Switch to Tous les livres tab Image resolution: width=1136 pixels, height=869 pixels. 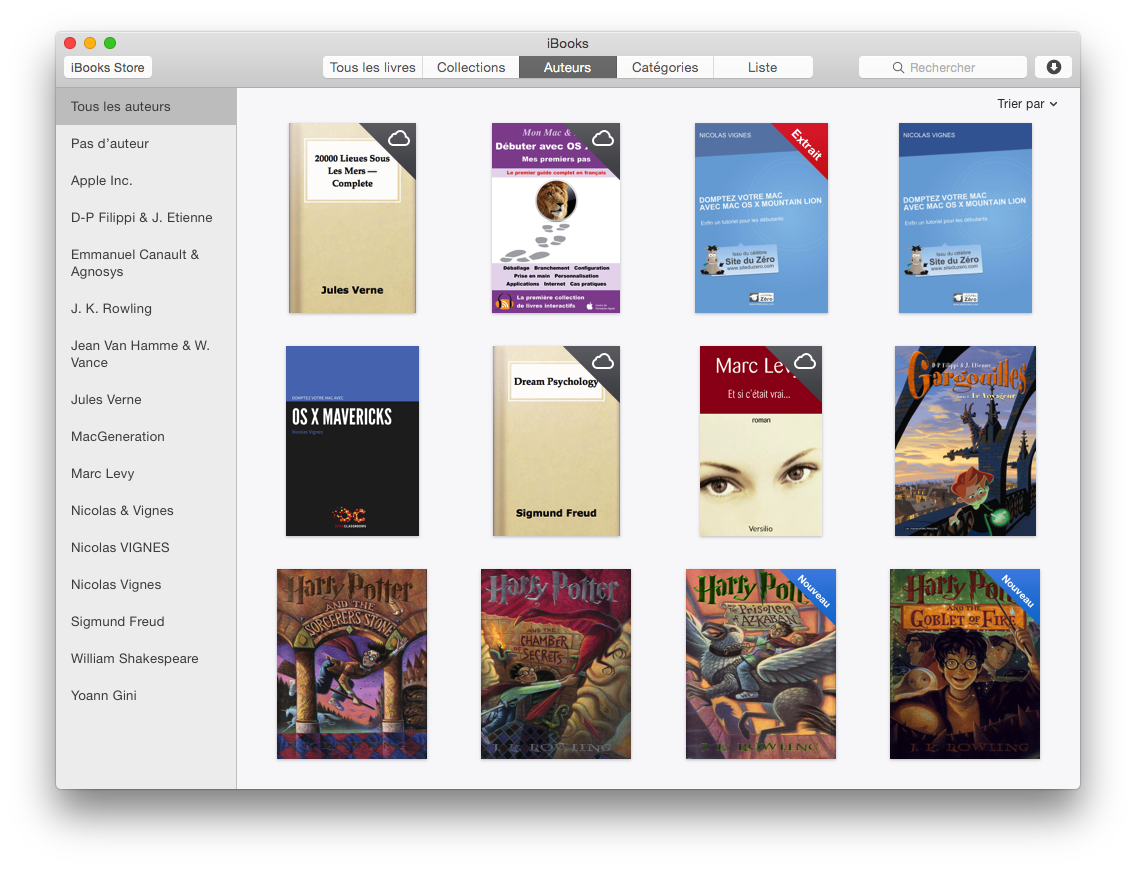tap(372, 67)
